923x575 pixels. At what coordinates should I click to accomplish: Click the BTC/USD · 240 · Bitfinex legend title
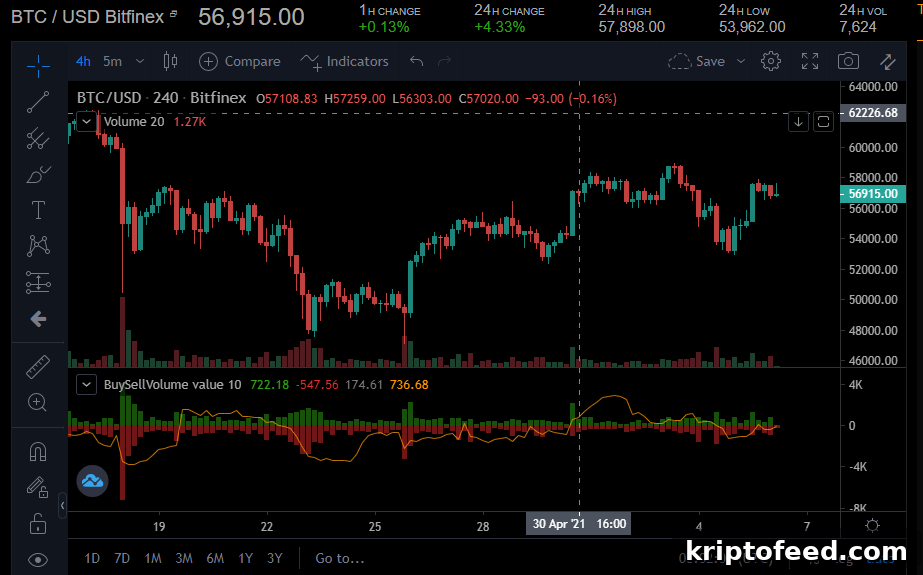[161, 98]
